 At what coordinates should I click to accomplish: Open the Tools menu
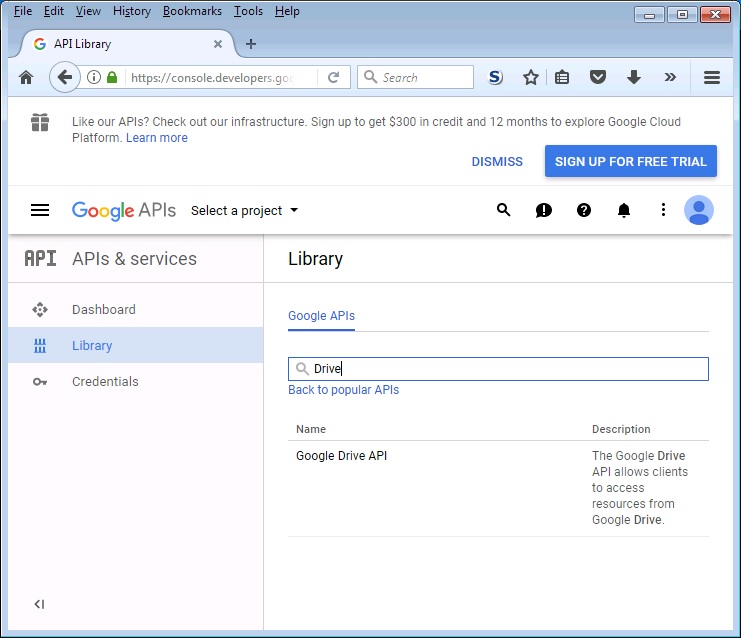(248, 11)
